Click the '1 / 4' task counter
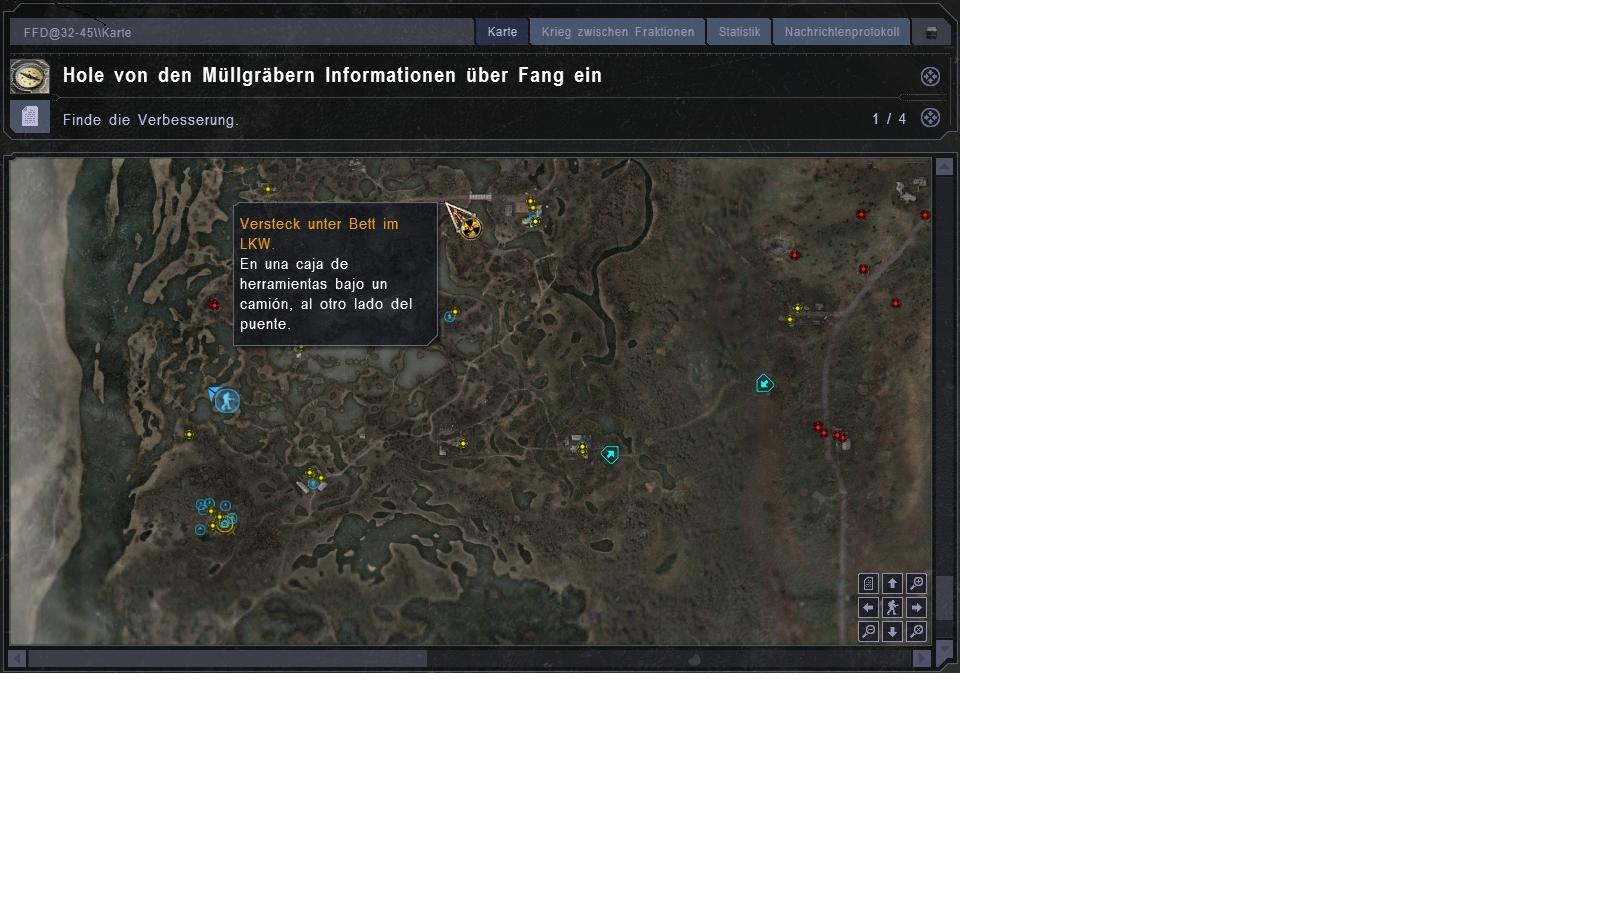Viewport: 1614px width, 897px height. click(x=889, y=119)
